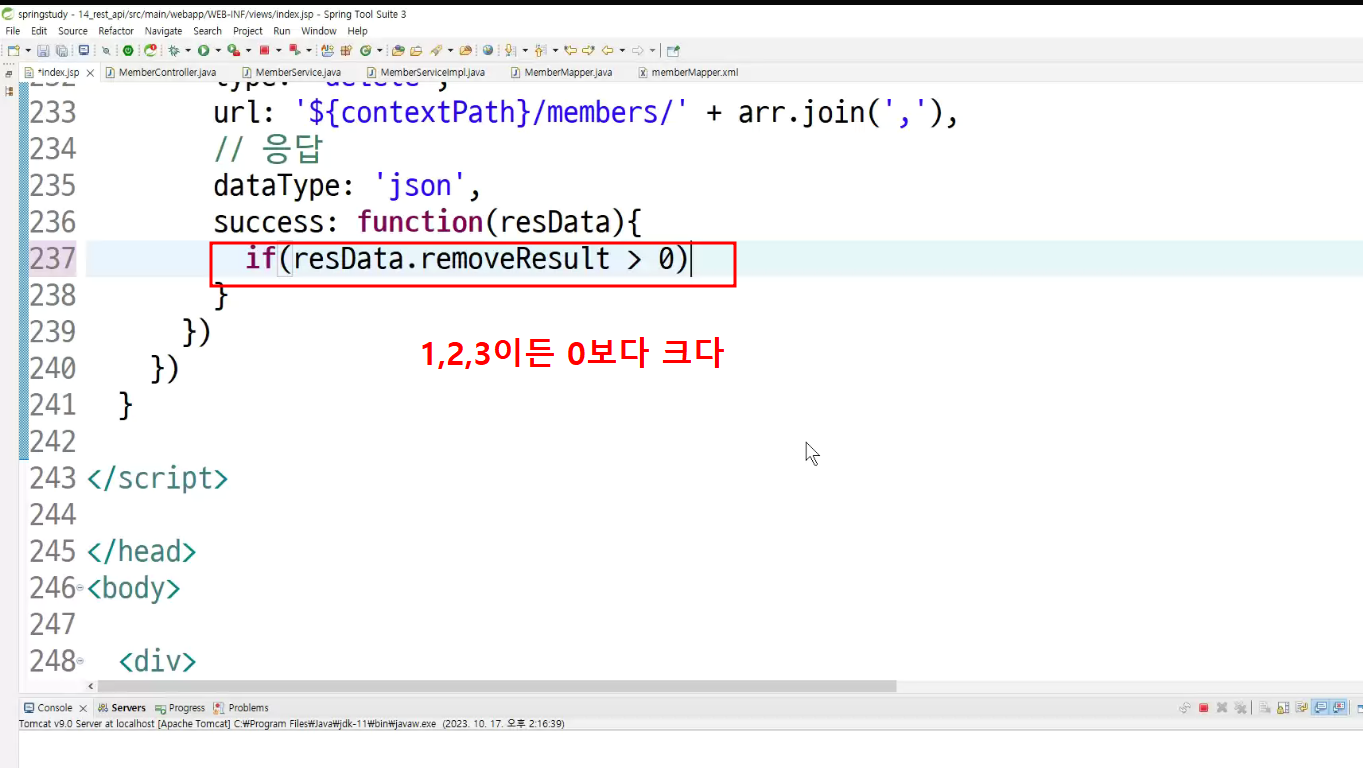Open the Run menu
Viewport: 1363px width, 768px height.
point(282,31)
